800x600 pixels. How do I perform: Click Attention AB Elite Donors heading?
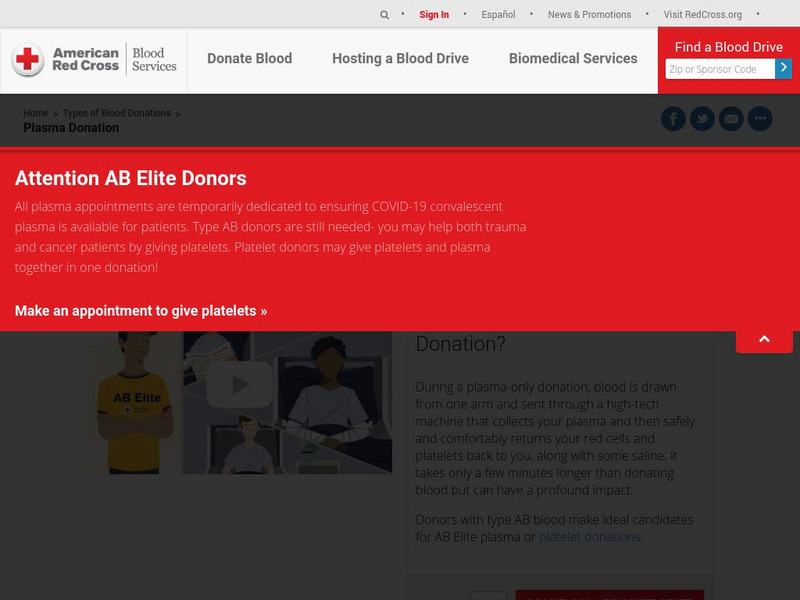pyautogui.click(x=131, y=178)
